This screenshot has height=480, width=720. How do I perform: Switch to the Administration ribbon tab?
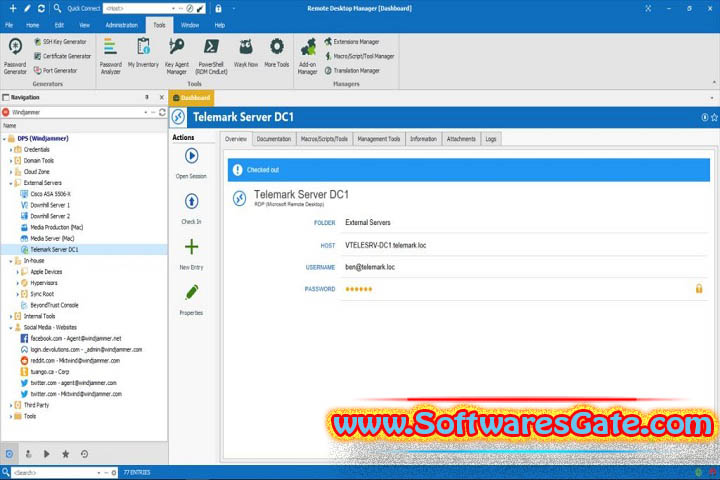[122, 25]
